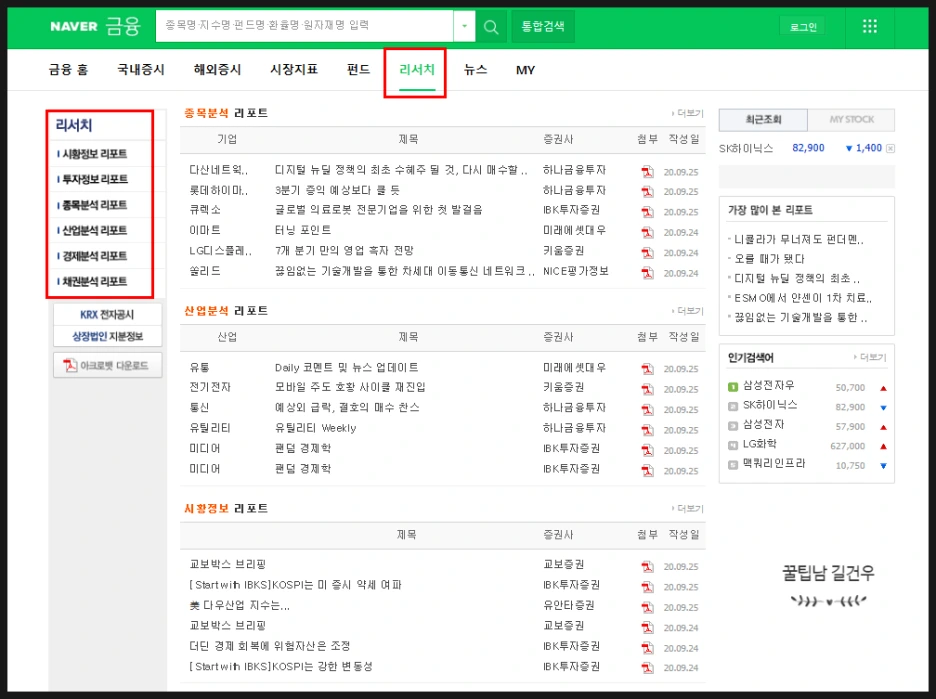This screenshot has width=936, height=699.
Task: Open the apps grid icon
Action: point(870,26)
